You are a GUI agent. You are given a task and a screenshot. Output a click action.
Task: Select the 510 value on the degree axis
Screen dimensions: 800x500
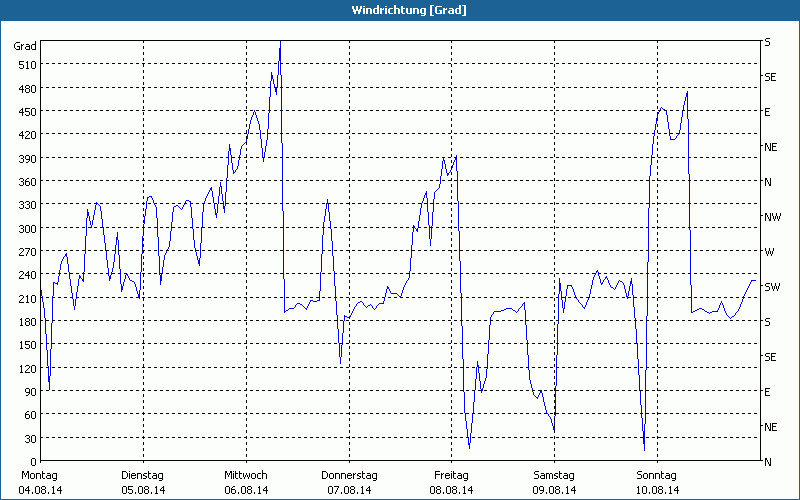point(28,65)
